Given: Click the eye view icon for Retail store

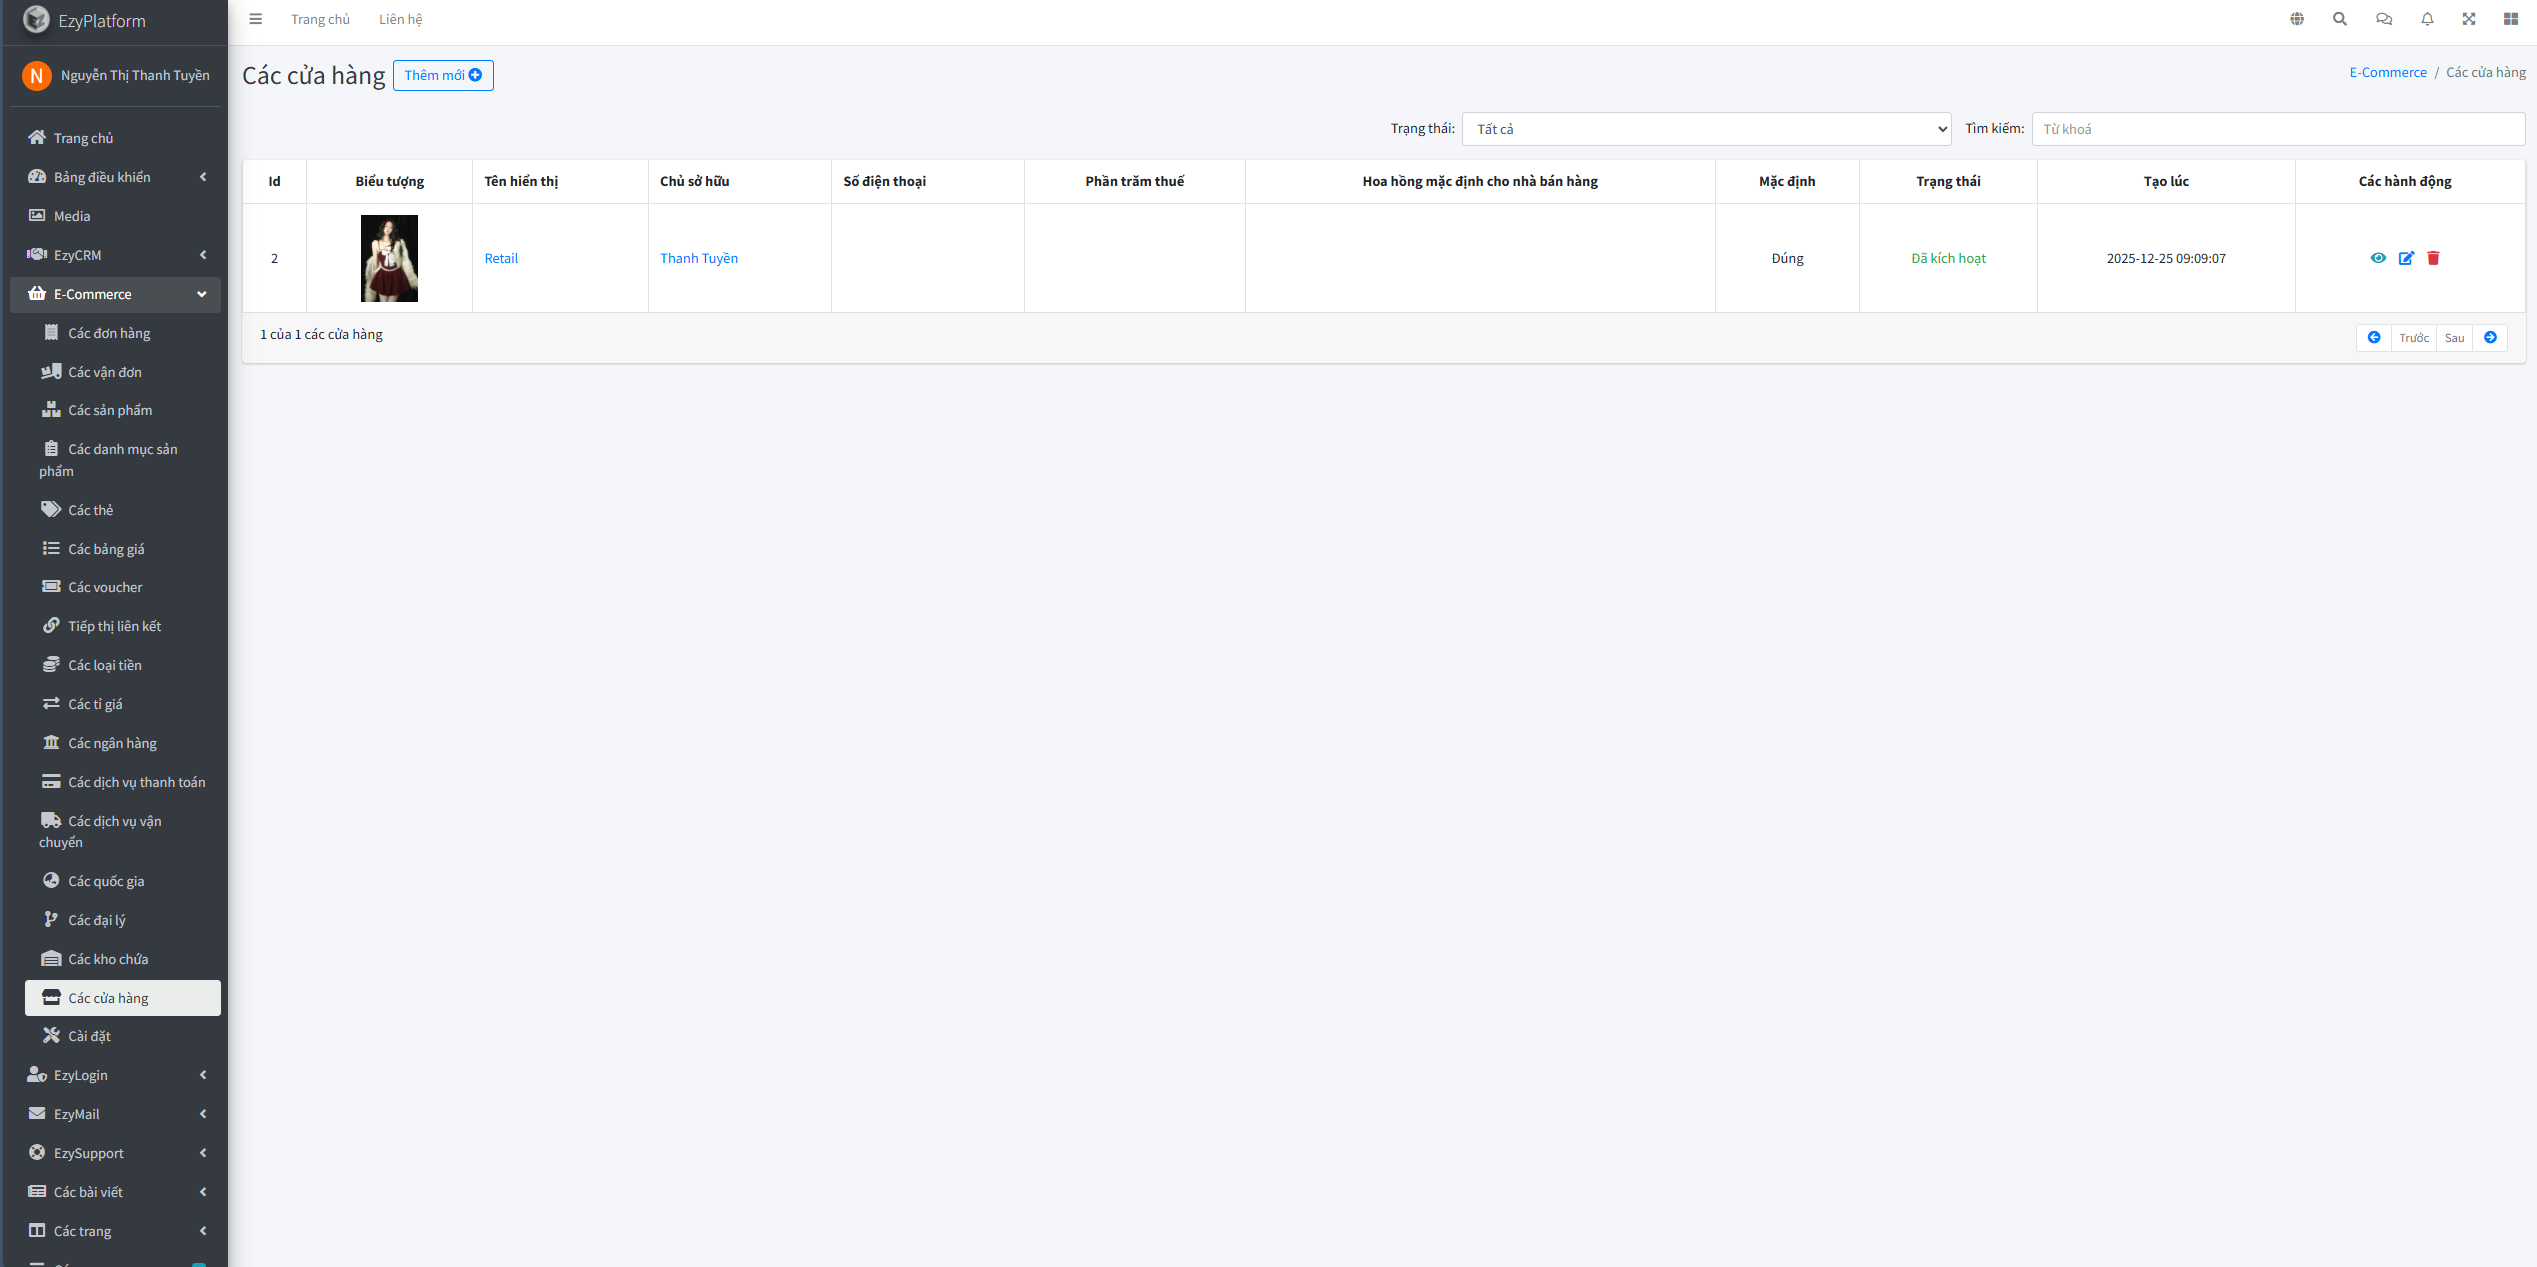Looking at the screenshot, I should (x=2378, y=258).
